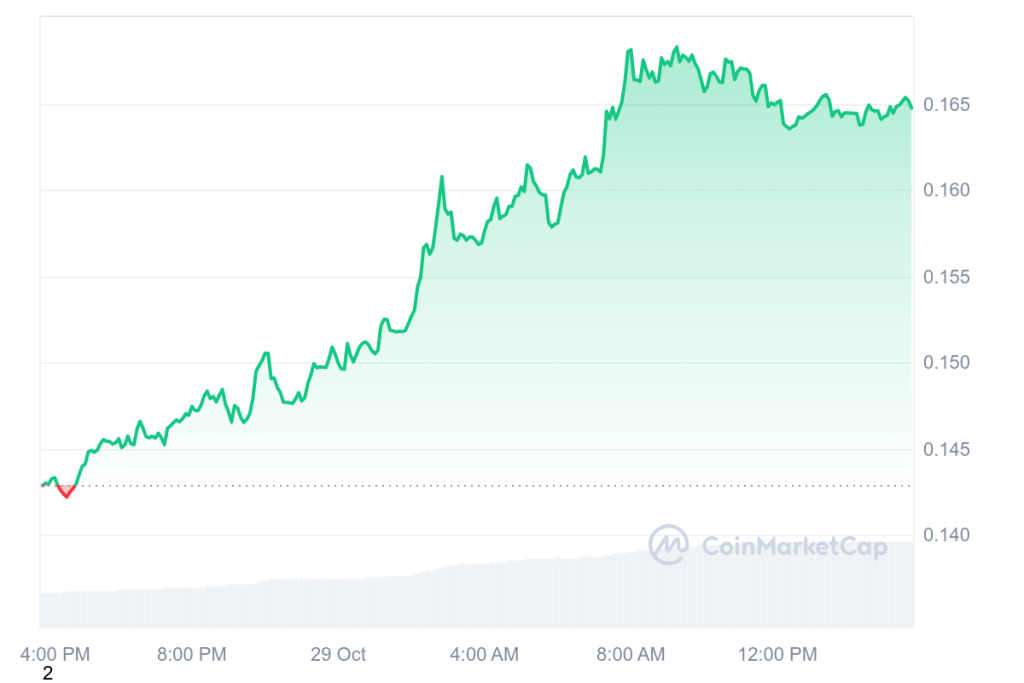1024x683 pixels.
Task: Select the 29 Oct date label
Action: (x=338, y=655)
